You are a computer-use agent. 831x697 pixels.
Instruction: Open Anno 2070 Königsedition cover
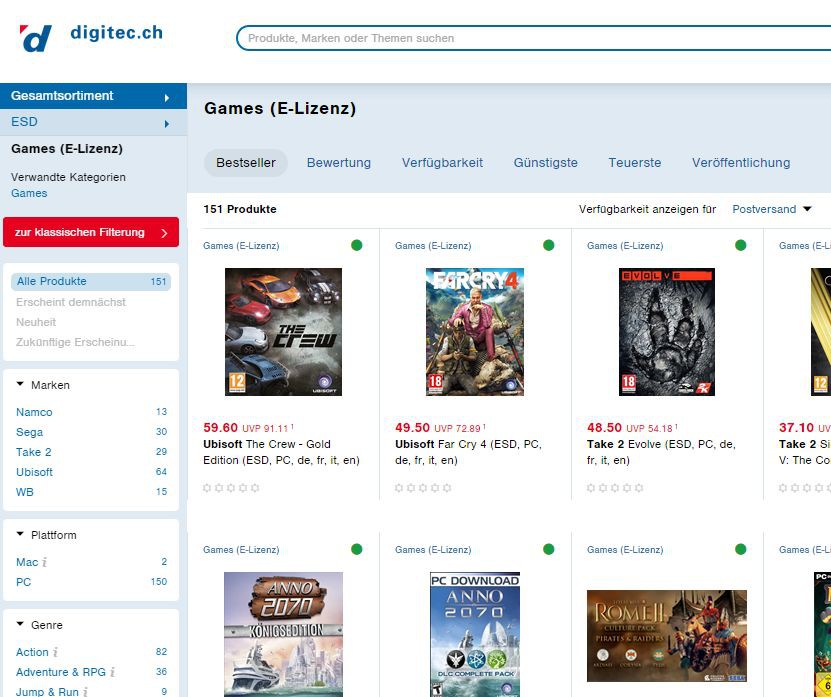click(x=284, y=634)
